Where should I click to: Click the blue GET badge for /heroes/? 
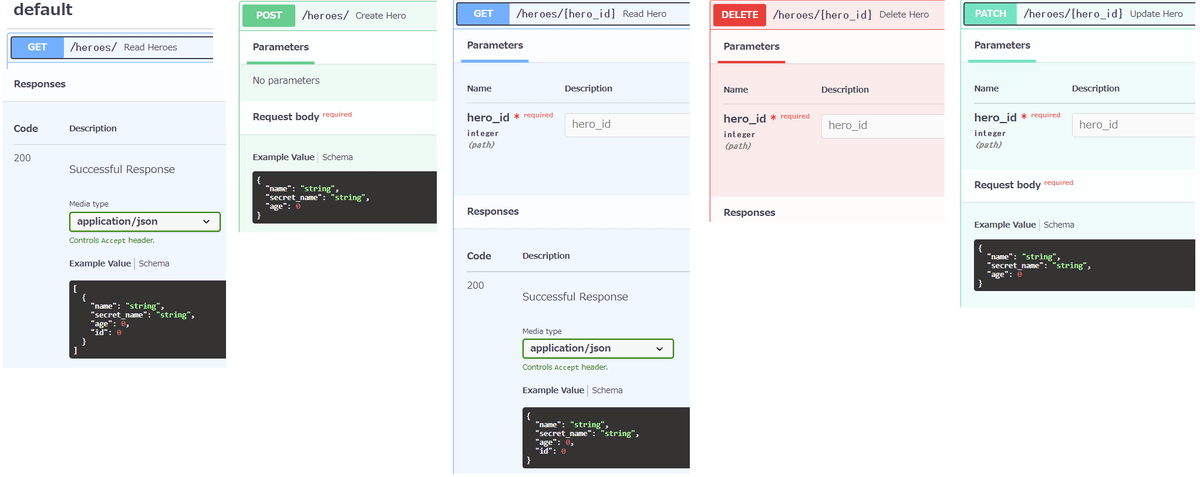[37, 47]
